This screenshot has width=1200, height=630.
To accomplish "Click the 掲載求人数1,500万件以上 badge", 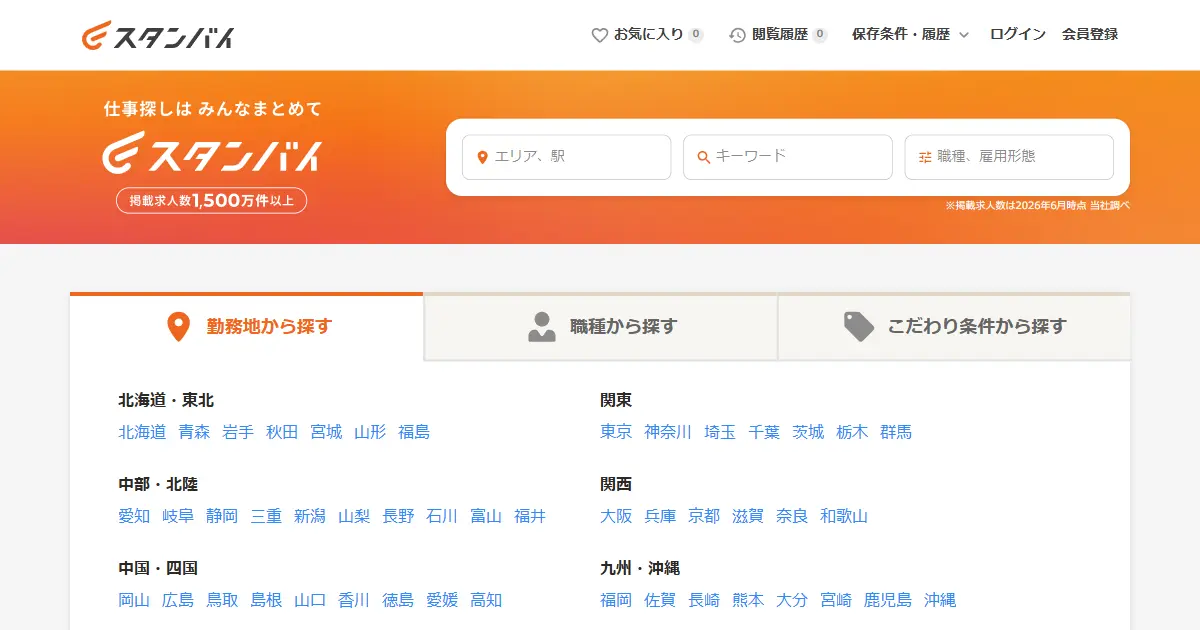I will (212, 200).
